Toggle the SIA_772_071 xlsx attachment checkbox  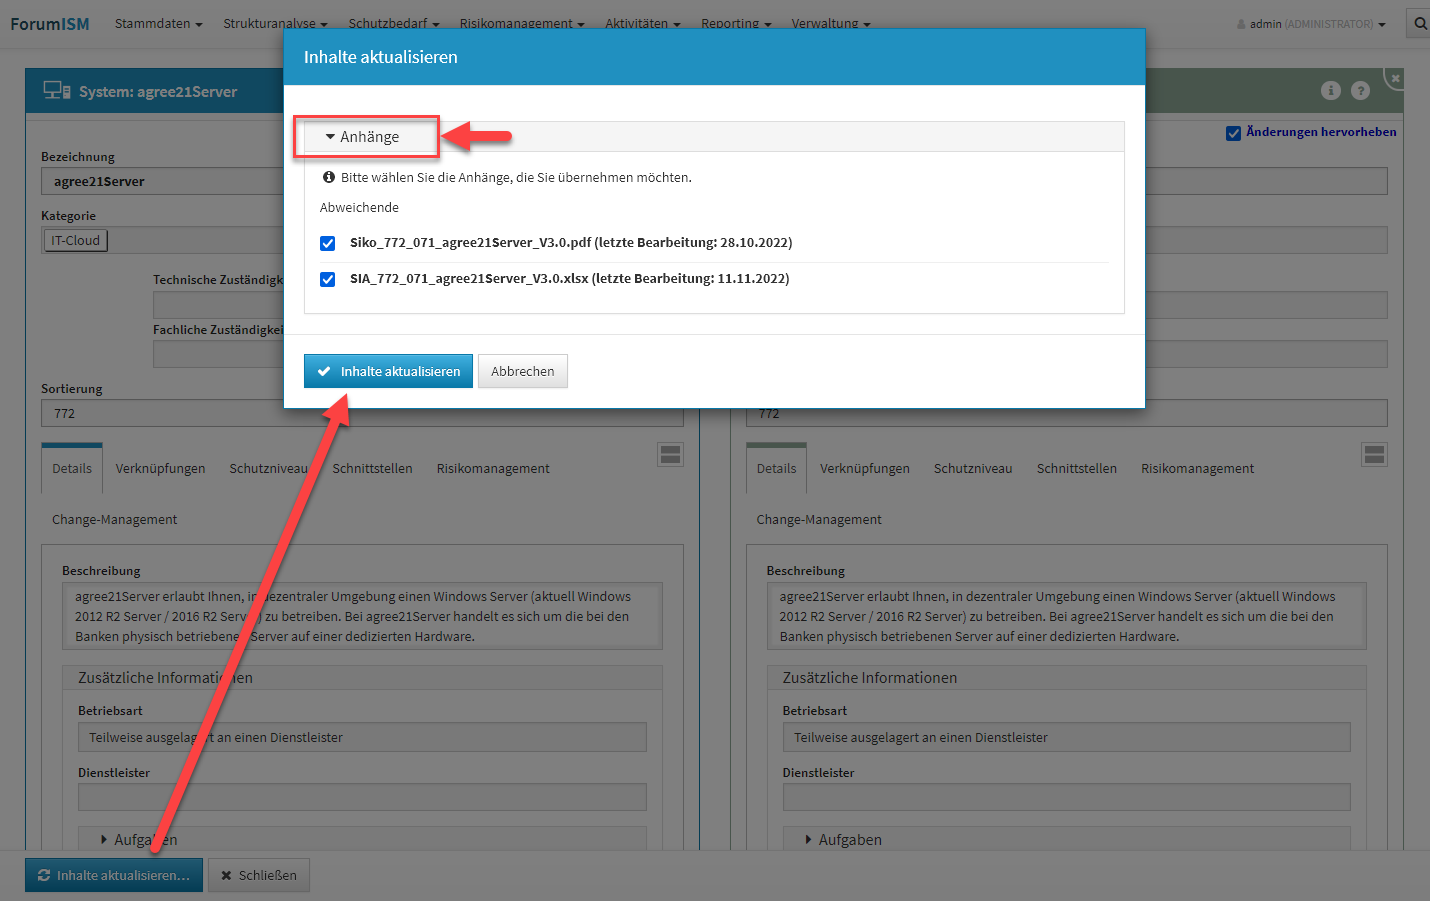pos(327,279)
